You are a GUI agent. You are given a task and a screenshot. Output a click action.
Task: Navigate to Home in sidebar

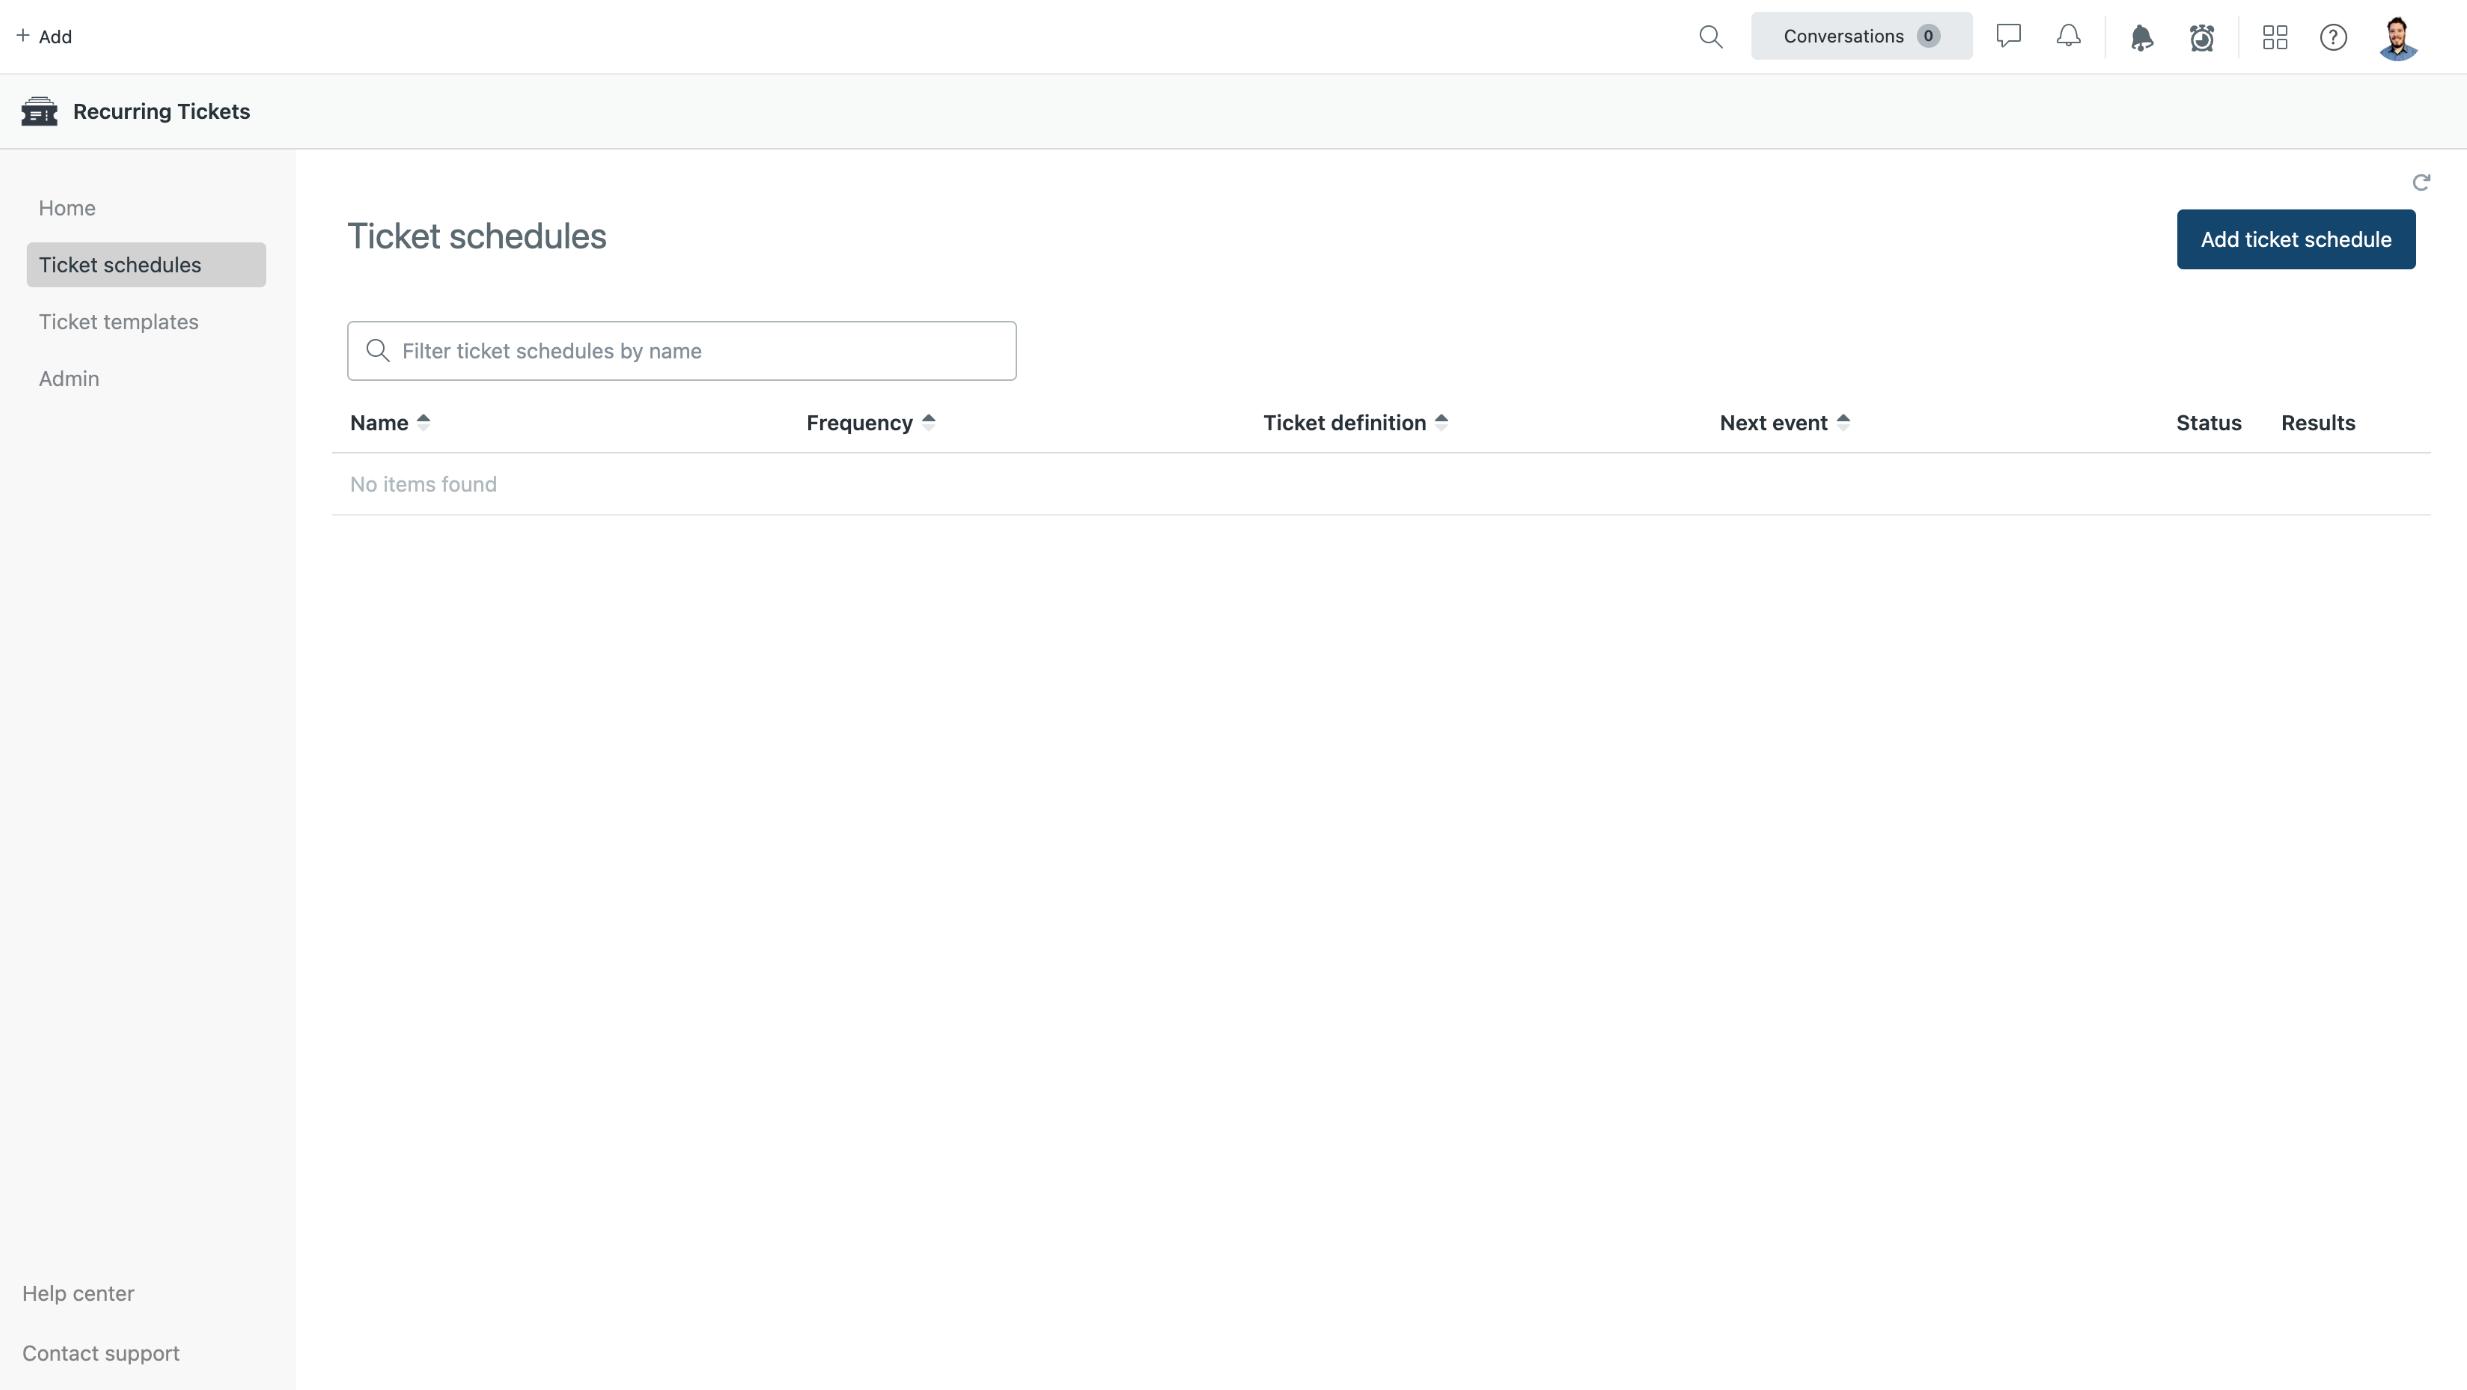(67, 208)
